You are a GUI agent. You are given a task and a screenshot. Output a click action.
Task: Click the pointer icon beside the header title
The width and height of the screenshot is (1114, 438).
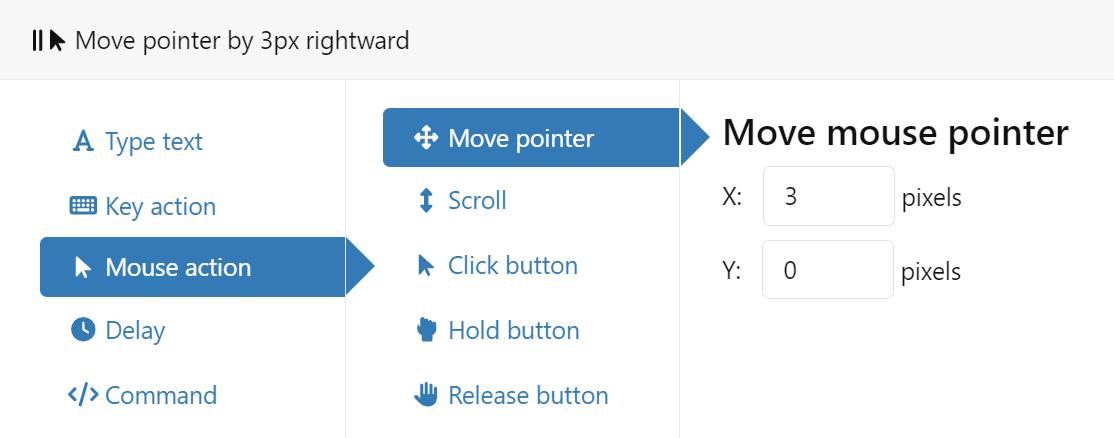click(x=58, y=41)
